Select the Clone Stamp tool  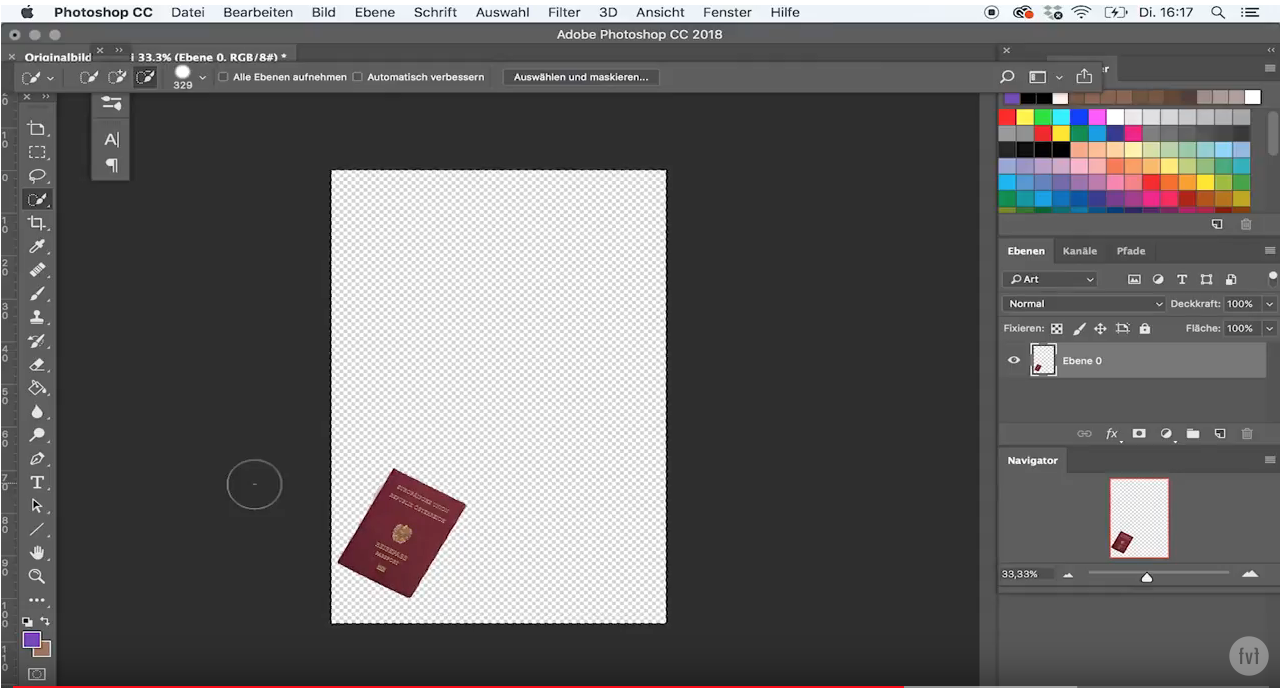pyautogui.click(x=37, y=317)
